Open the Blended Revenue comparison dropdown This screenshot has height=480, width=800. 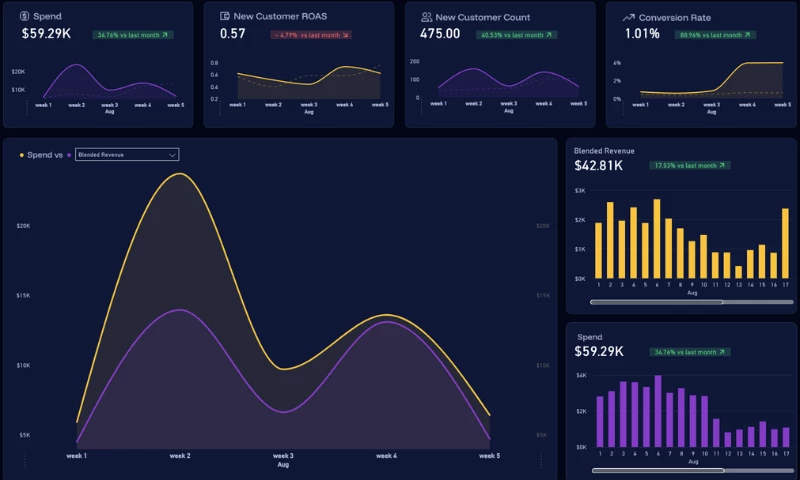point(127,155)
